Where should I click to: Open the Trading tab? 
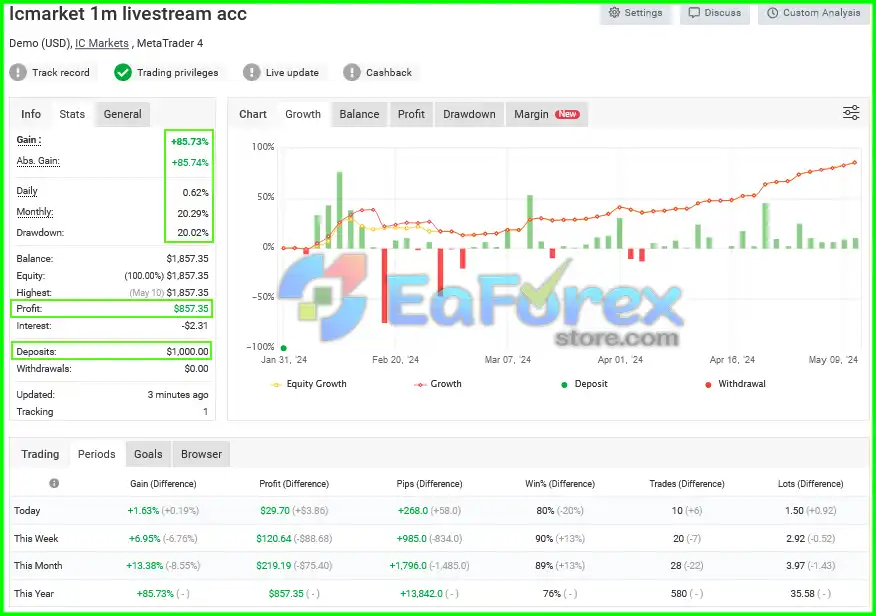click(x=40, y=454)
